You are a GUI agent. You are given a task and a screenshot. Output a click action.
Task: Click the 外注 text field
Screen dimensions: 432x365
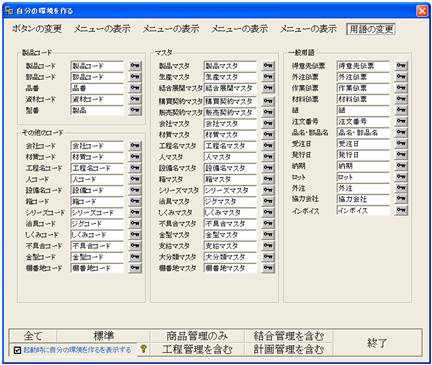click(363, 188)
